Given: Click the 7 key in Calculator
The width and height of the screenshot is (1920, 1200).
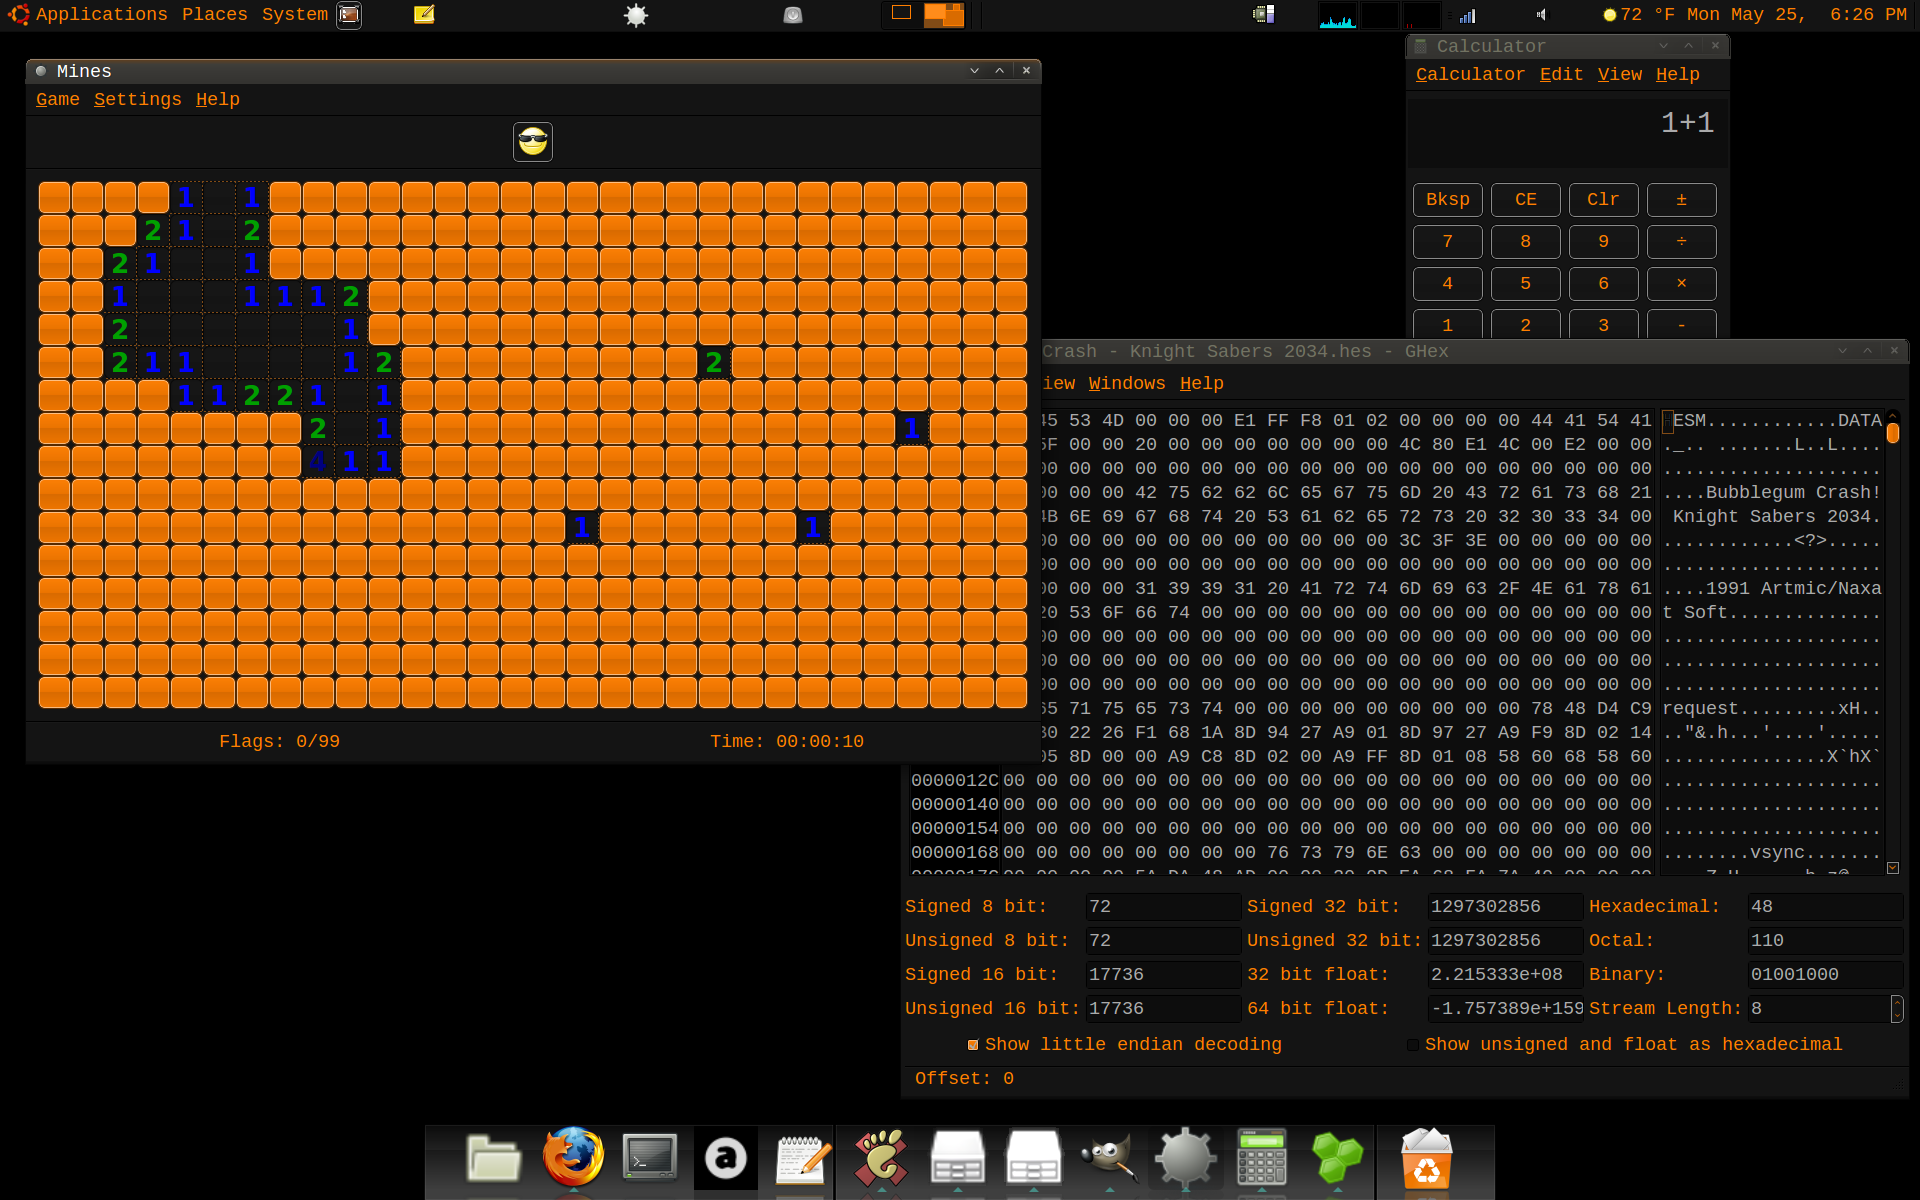Looking at the screenshot, I should coord(1448,242).
